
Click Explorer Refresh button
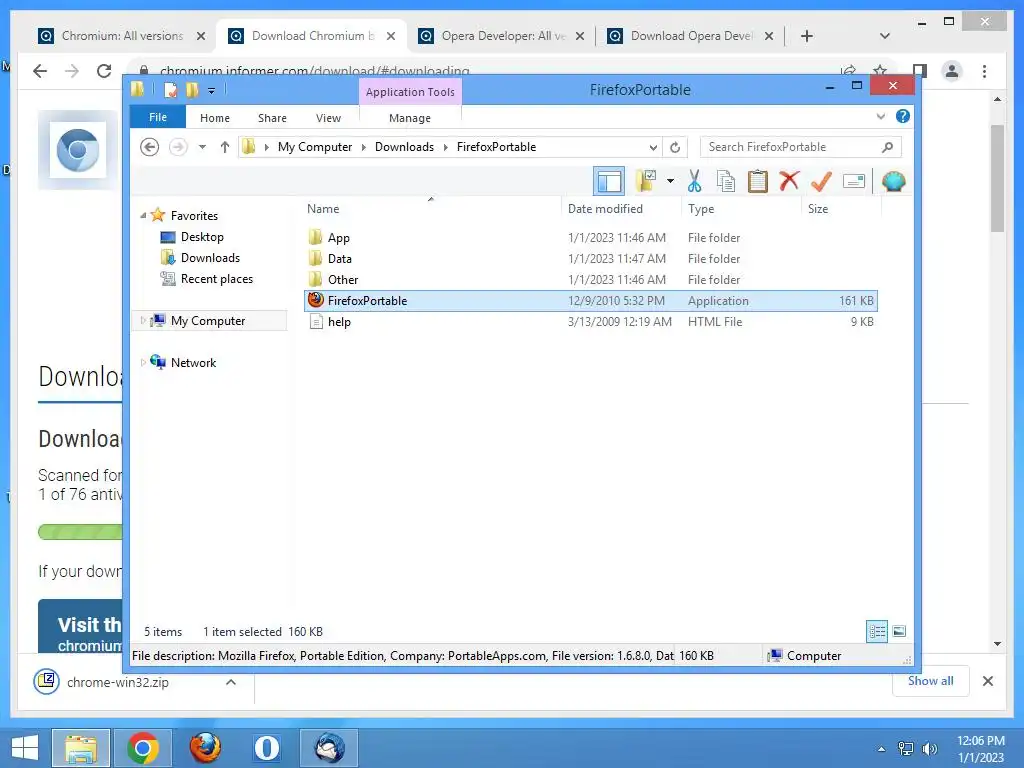(675, 148)
